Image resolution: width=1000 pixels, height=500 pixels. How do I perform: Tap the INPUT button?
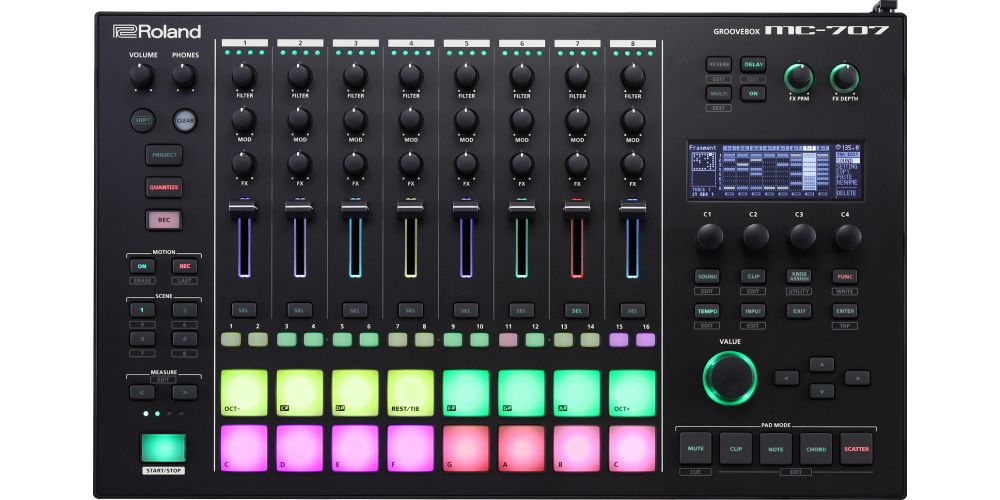(x=753, y=311)
